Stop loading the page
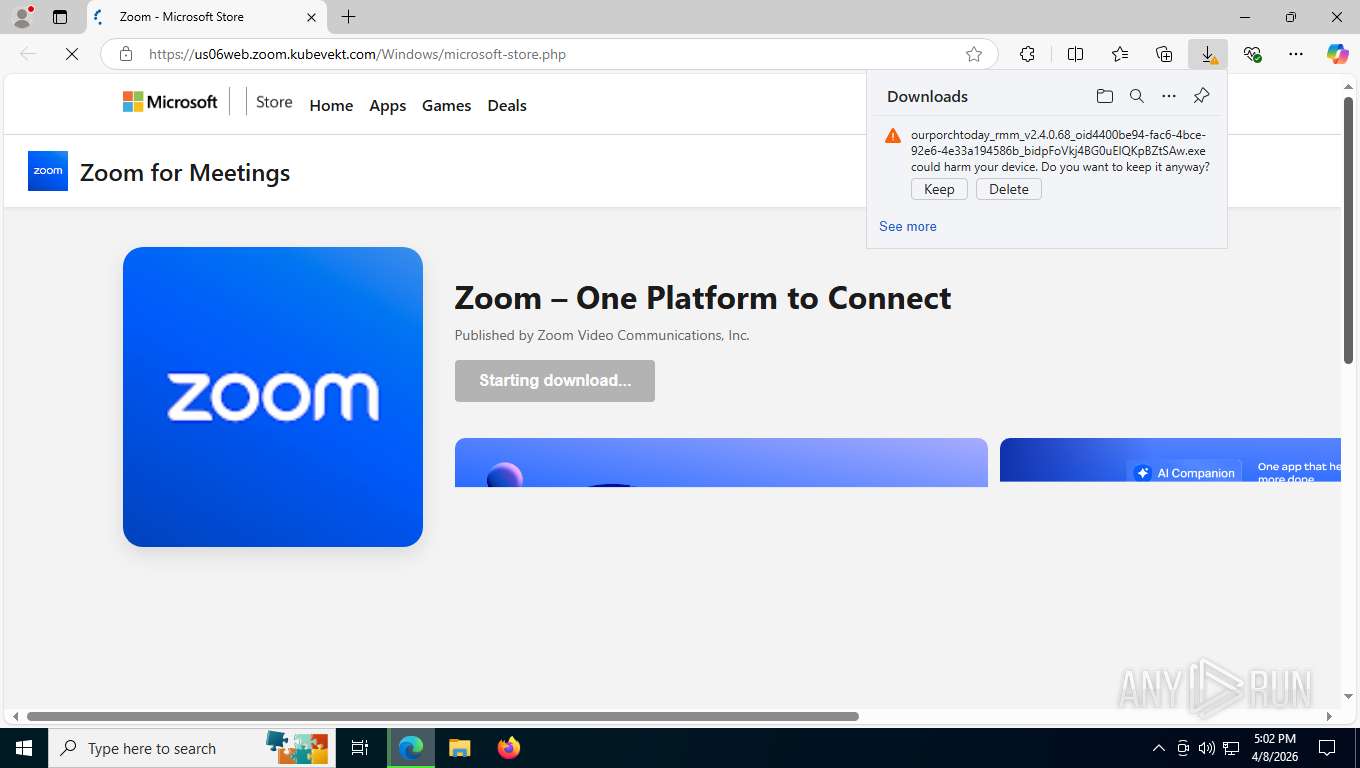Image resolution: width=1360 pixels, height=768 pixels. tap(72, 54)
